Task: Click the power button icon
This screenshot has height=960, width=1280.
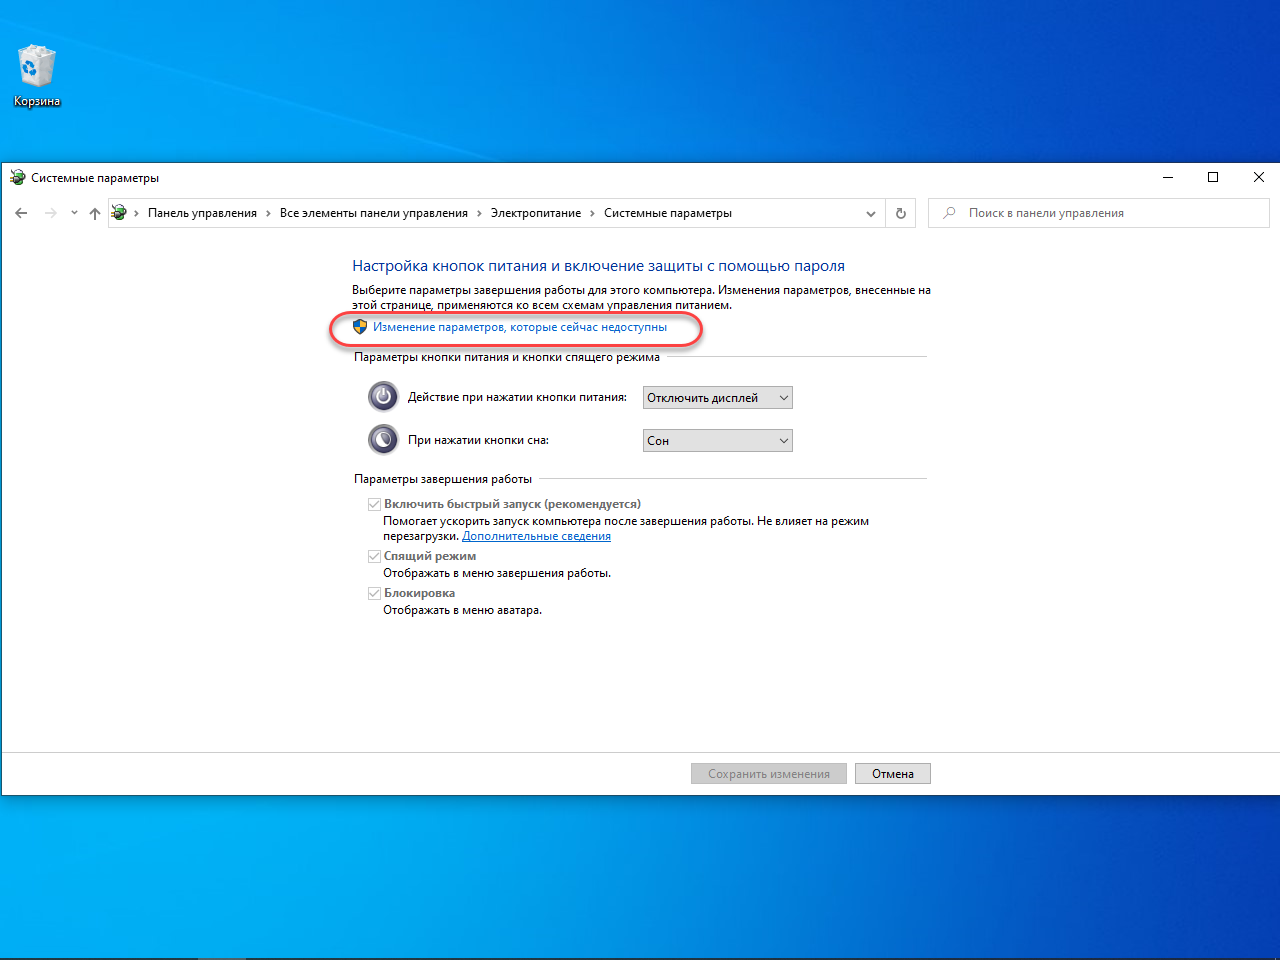Action: pos(383,397)
